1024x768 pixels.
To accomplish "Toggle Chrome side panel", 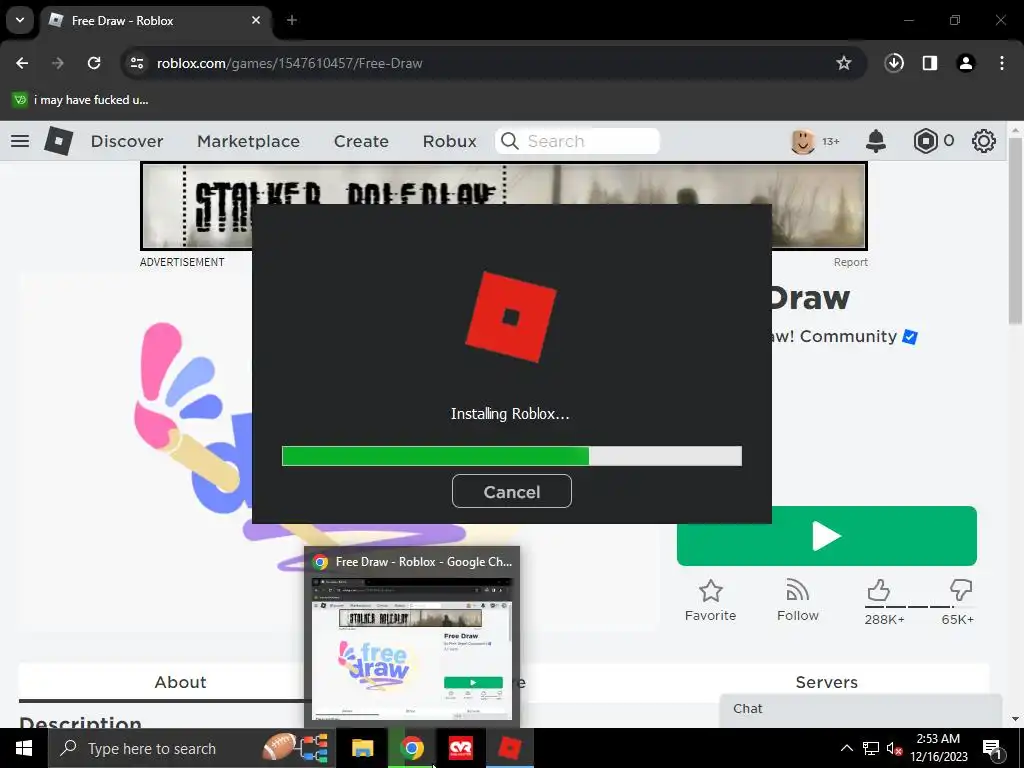I will click(930, 63).
